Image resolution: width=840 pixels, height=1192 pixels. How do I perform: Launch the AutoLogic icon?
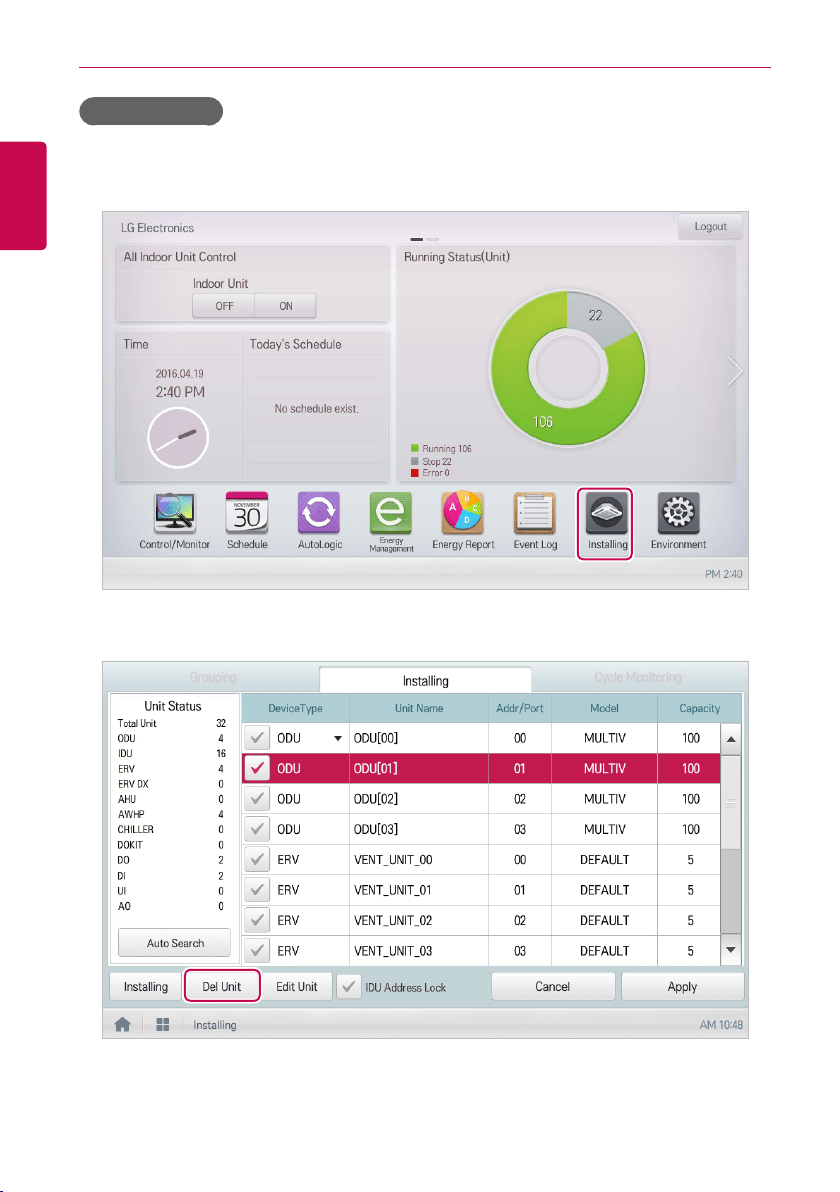pos(319,514)
